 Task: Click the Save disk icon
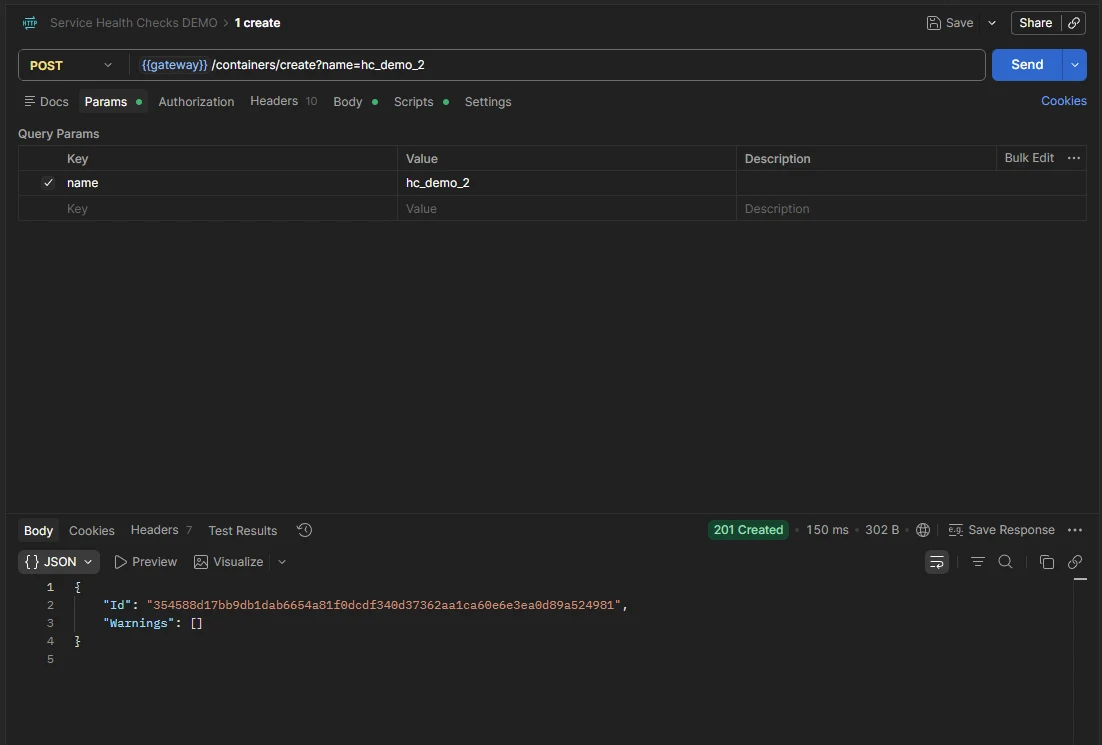[933, 23]
